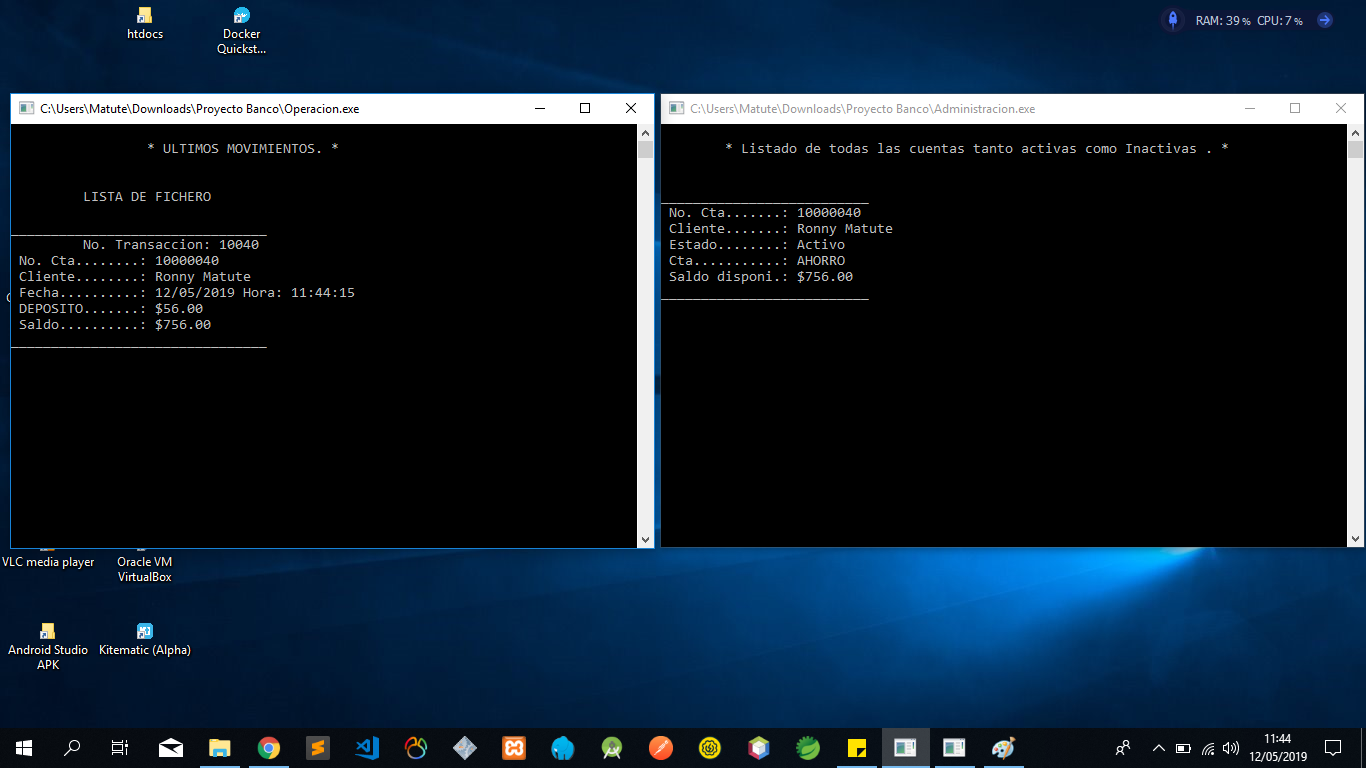Image resolution: width=1366 pixels, height=768 pixels.
Task: Click Operacion.exe title bar path
Action: [x=200, y=109]
